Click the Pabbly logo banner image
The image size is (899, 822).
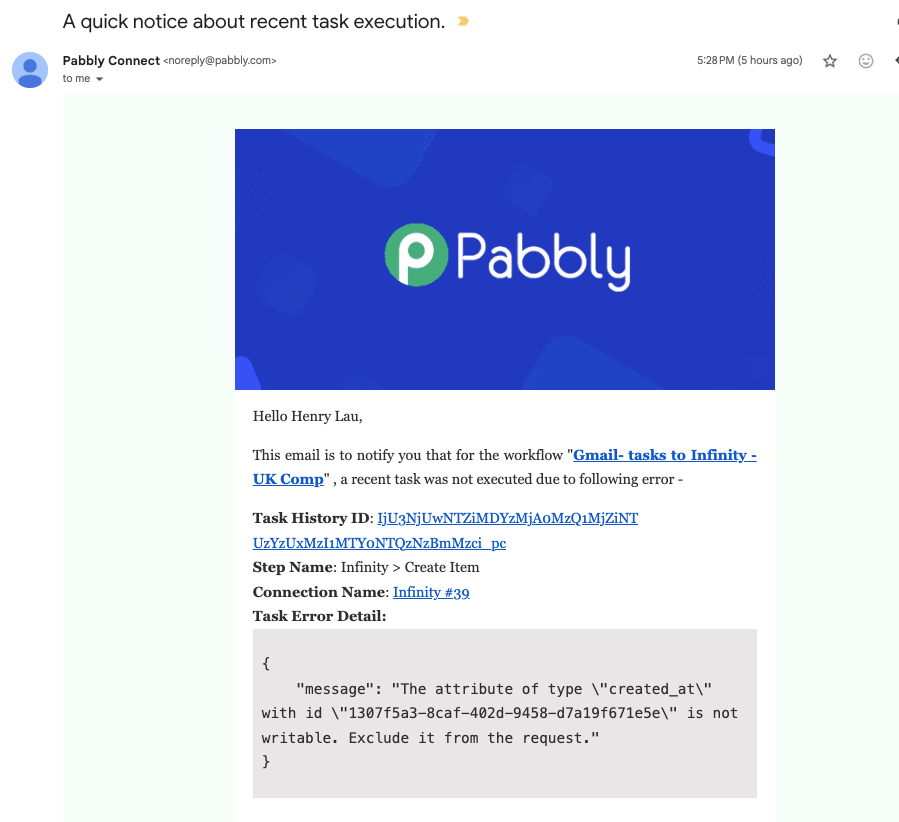click(505, 259)
